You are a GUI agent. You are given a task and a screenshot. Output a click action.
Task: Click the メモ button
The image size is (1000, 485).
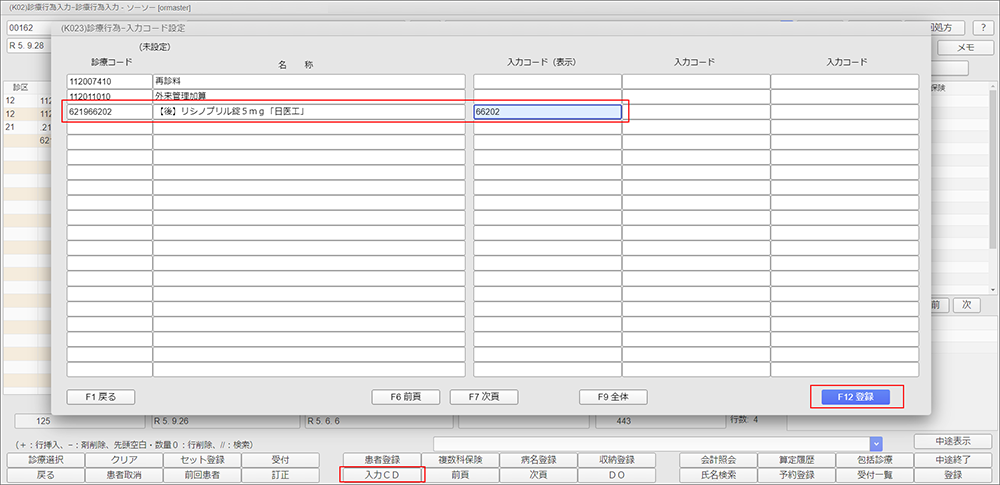click(x=965, y=47)
